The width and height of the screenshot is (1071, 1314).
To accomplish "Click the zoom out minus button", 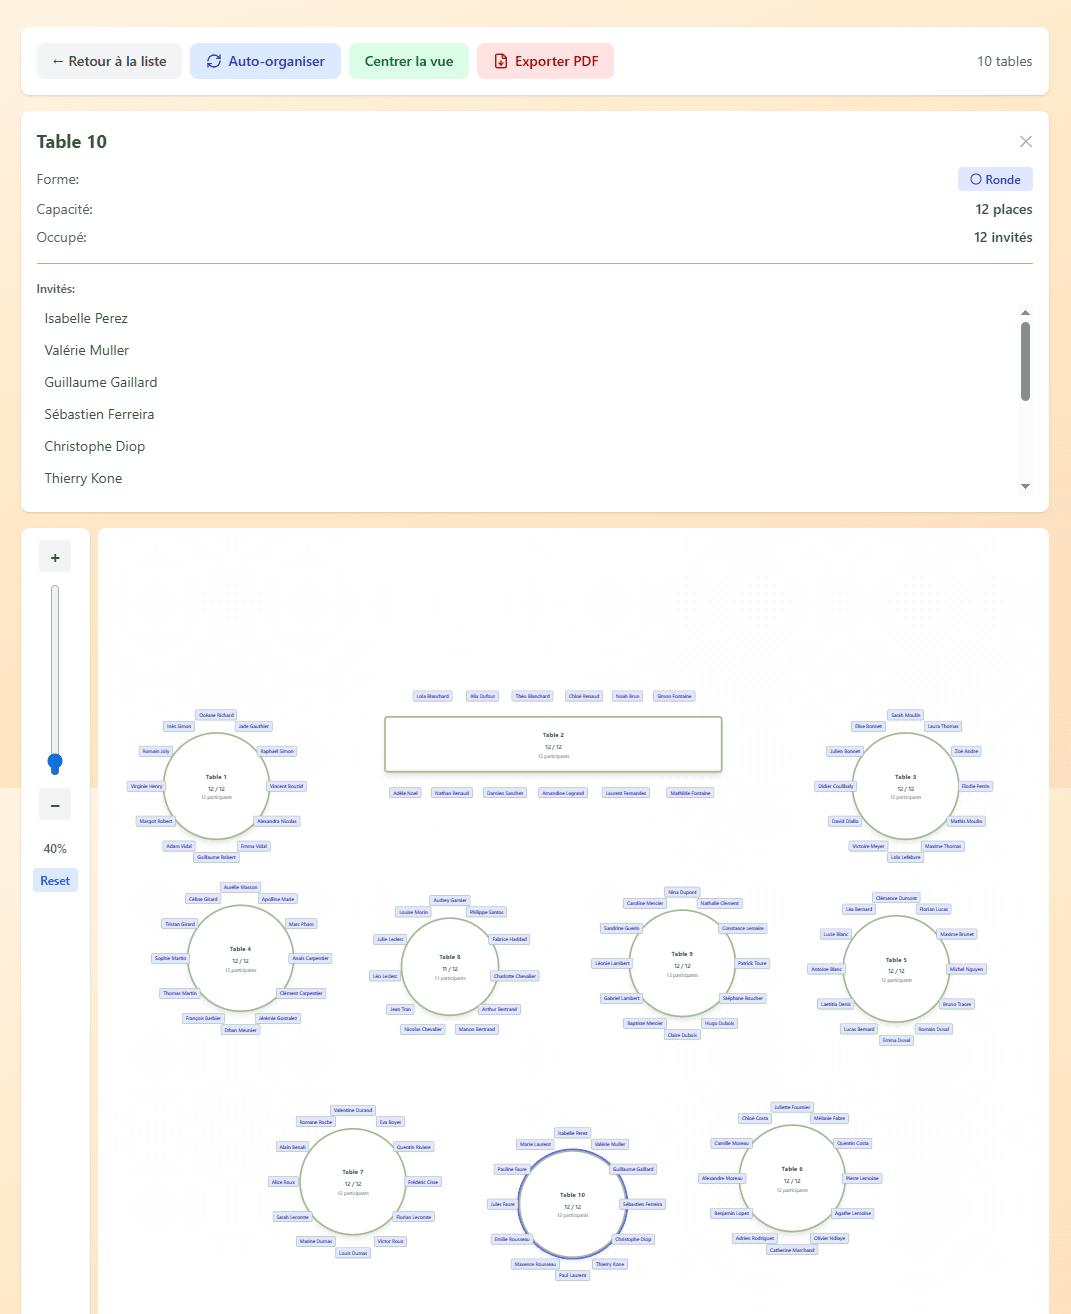I will pyautogui.click(x=55, y=805).
